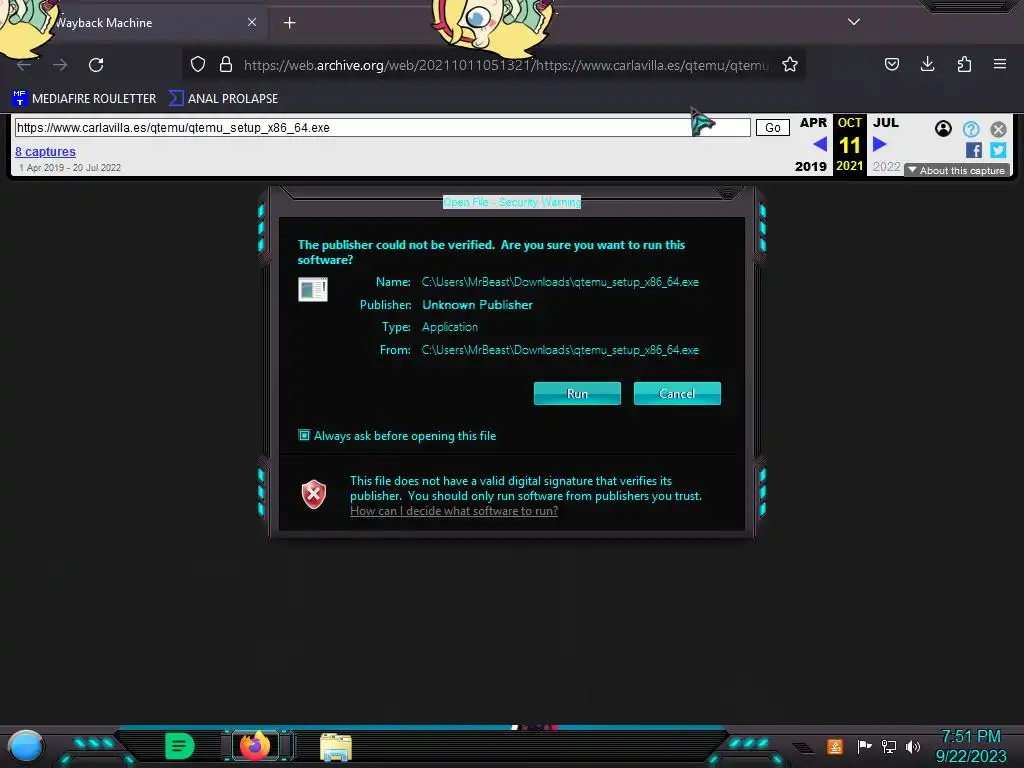This screenshot has width=1024, height=768.
Task: Click Run in the security warning
Action: [x=577, y=394]
